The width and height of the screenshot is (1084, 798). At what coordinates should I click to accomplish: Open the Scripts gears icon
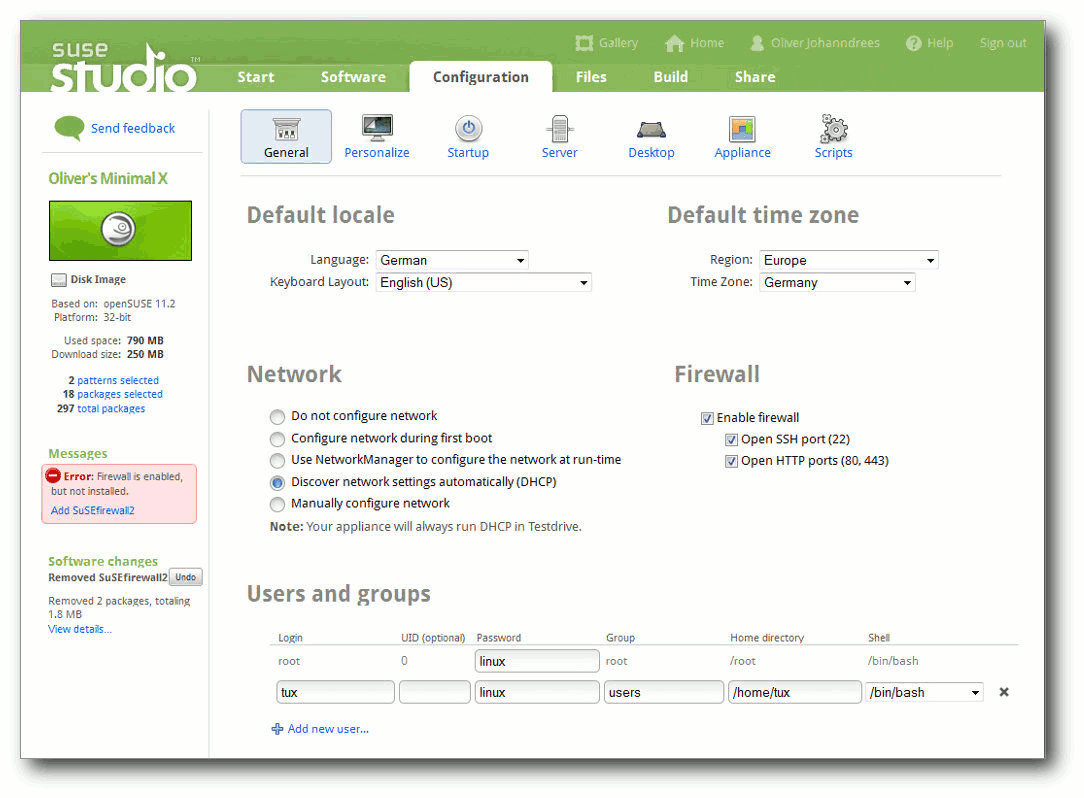(834, 129)
